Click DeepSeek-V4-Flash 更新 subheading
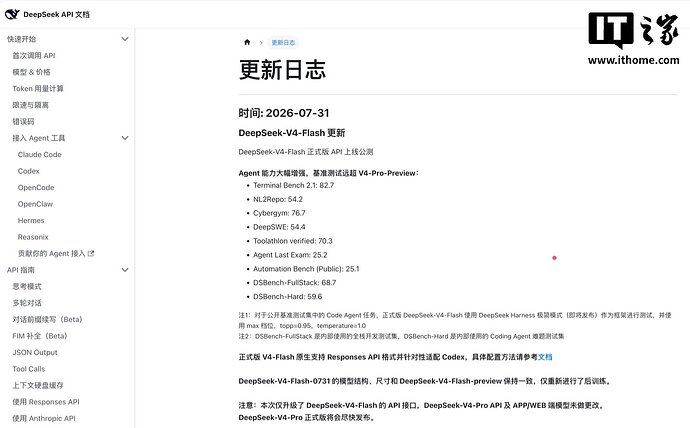The width and height of the screenshot is (690, 428). [292, 133]
